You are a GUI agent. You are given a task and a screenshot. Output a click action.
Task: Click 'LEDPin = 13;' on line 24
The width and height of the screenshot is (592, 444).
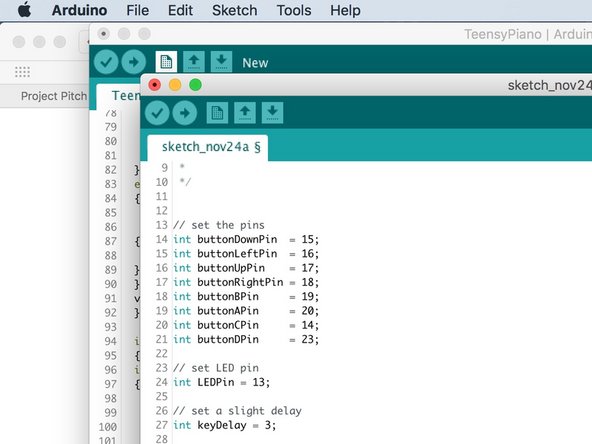234,382
